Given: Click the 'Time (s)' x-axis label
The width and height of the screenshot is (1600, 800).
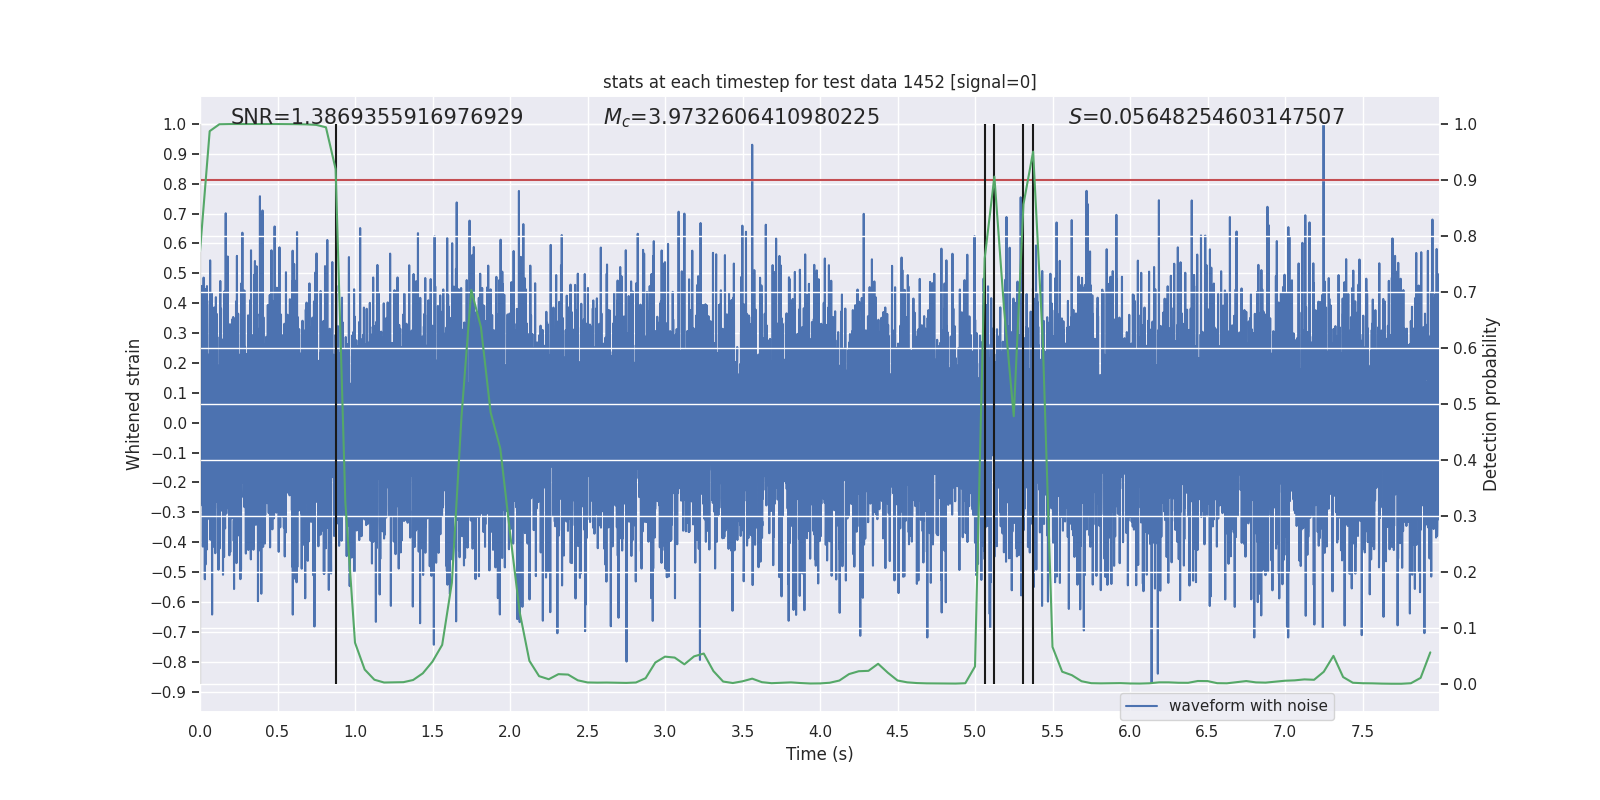Looking at the screenshot, I should tap(819, 754).
